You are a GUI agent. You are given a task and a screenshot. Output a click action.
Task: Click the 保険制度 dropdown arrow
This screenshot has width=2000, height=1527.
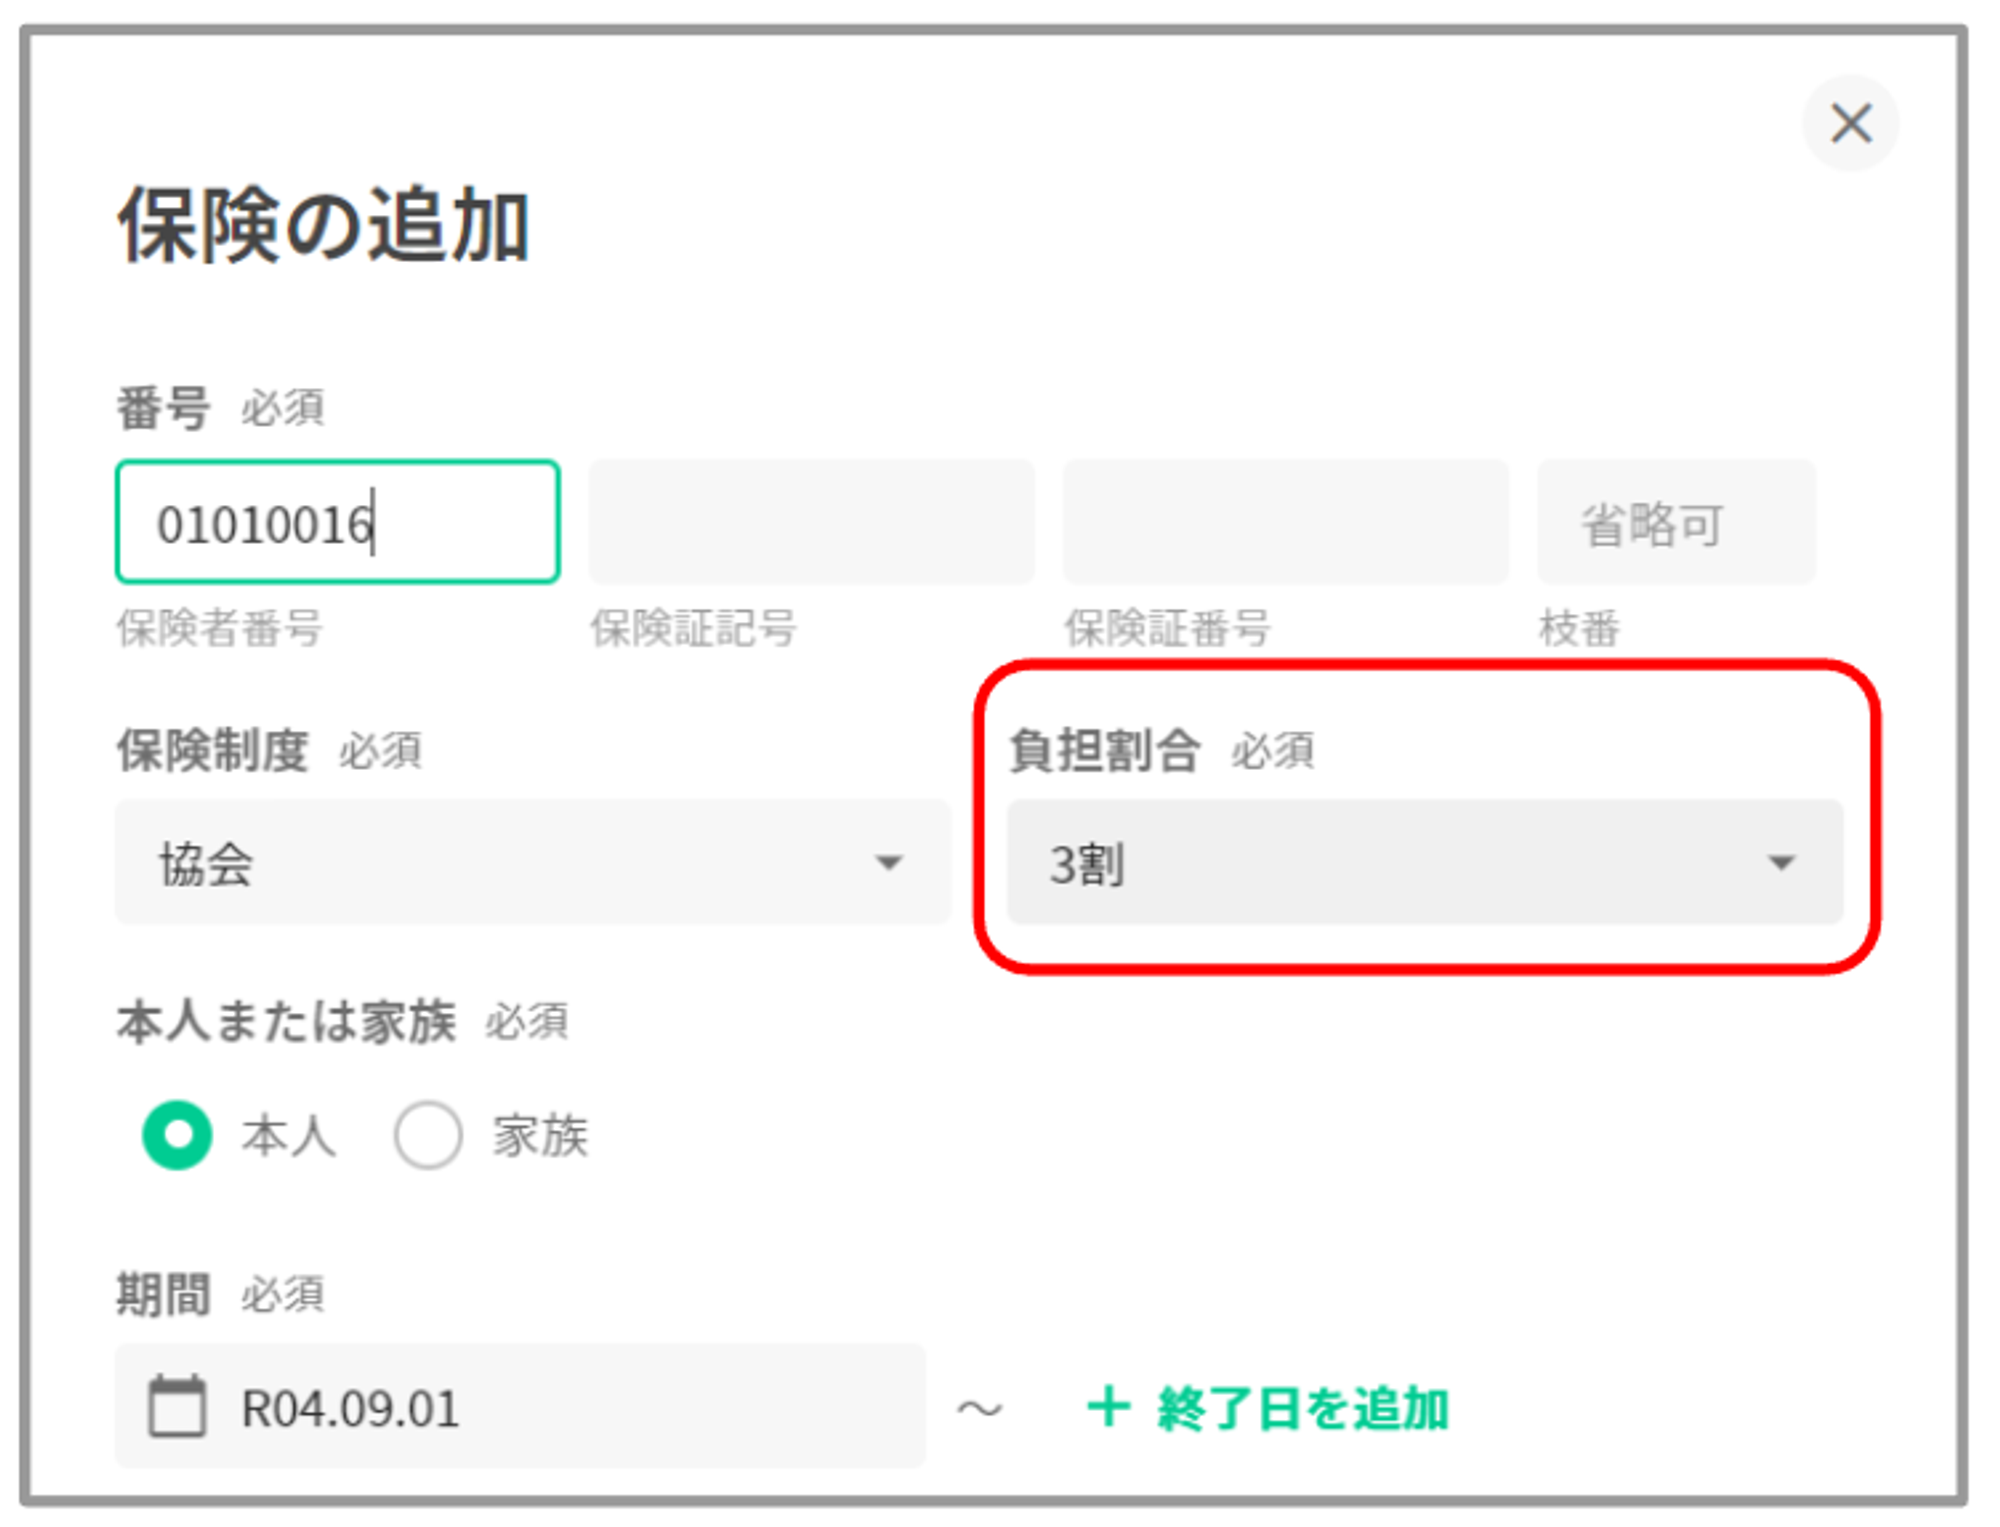click(888, 862)
